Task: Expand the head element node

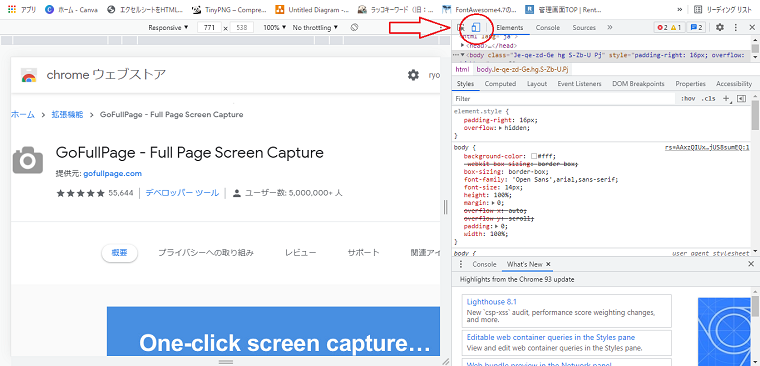Action: click(463, 46)
